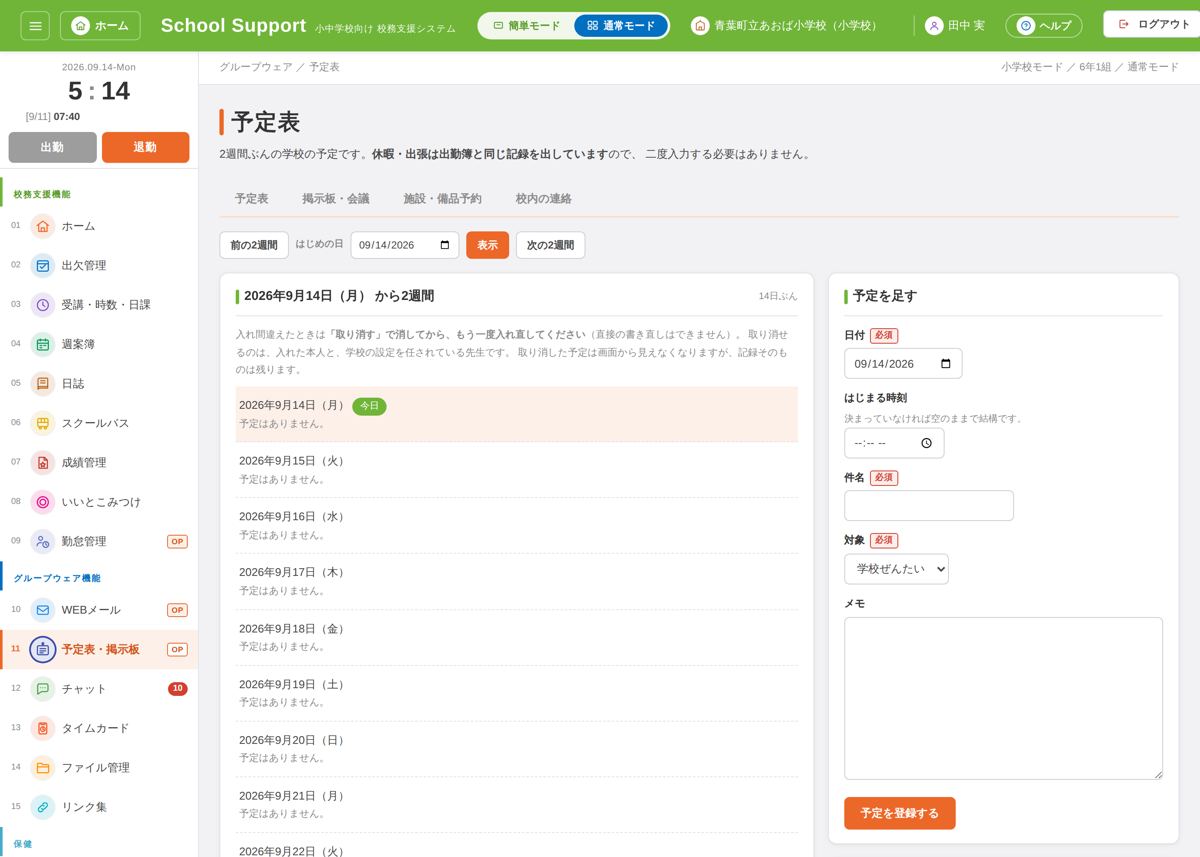Open 日誌 journal icon
1200x857 pixels.
pyautogui.click(x=43, y=383)
